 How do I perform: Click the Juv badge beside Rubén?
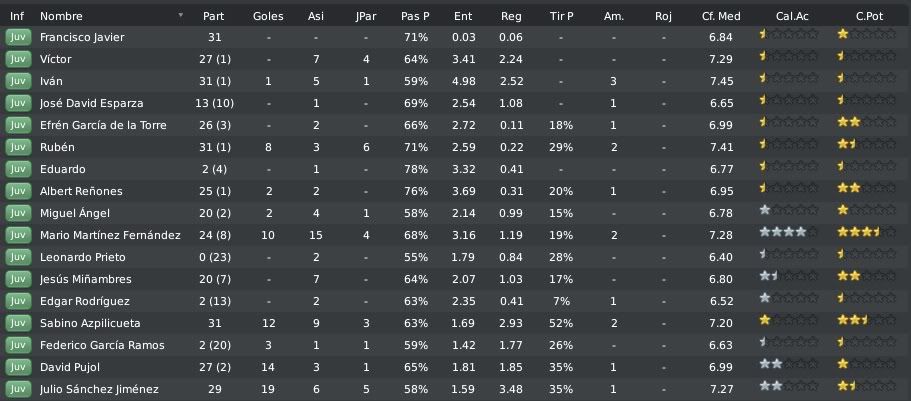[18, 147]
